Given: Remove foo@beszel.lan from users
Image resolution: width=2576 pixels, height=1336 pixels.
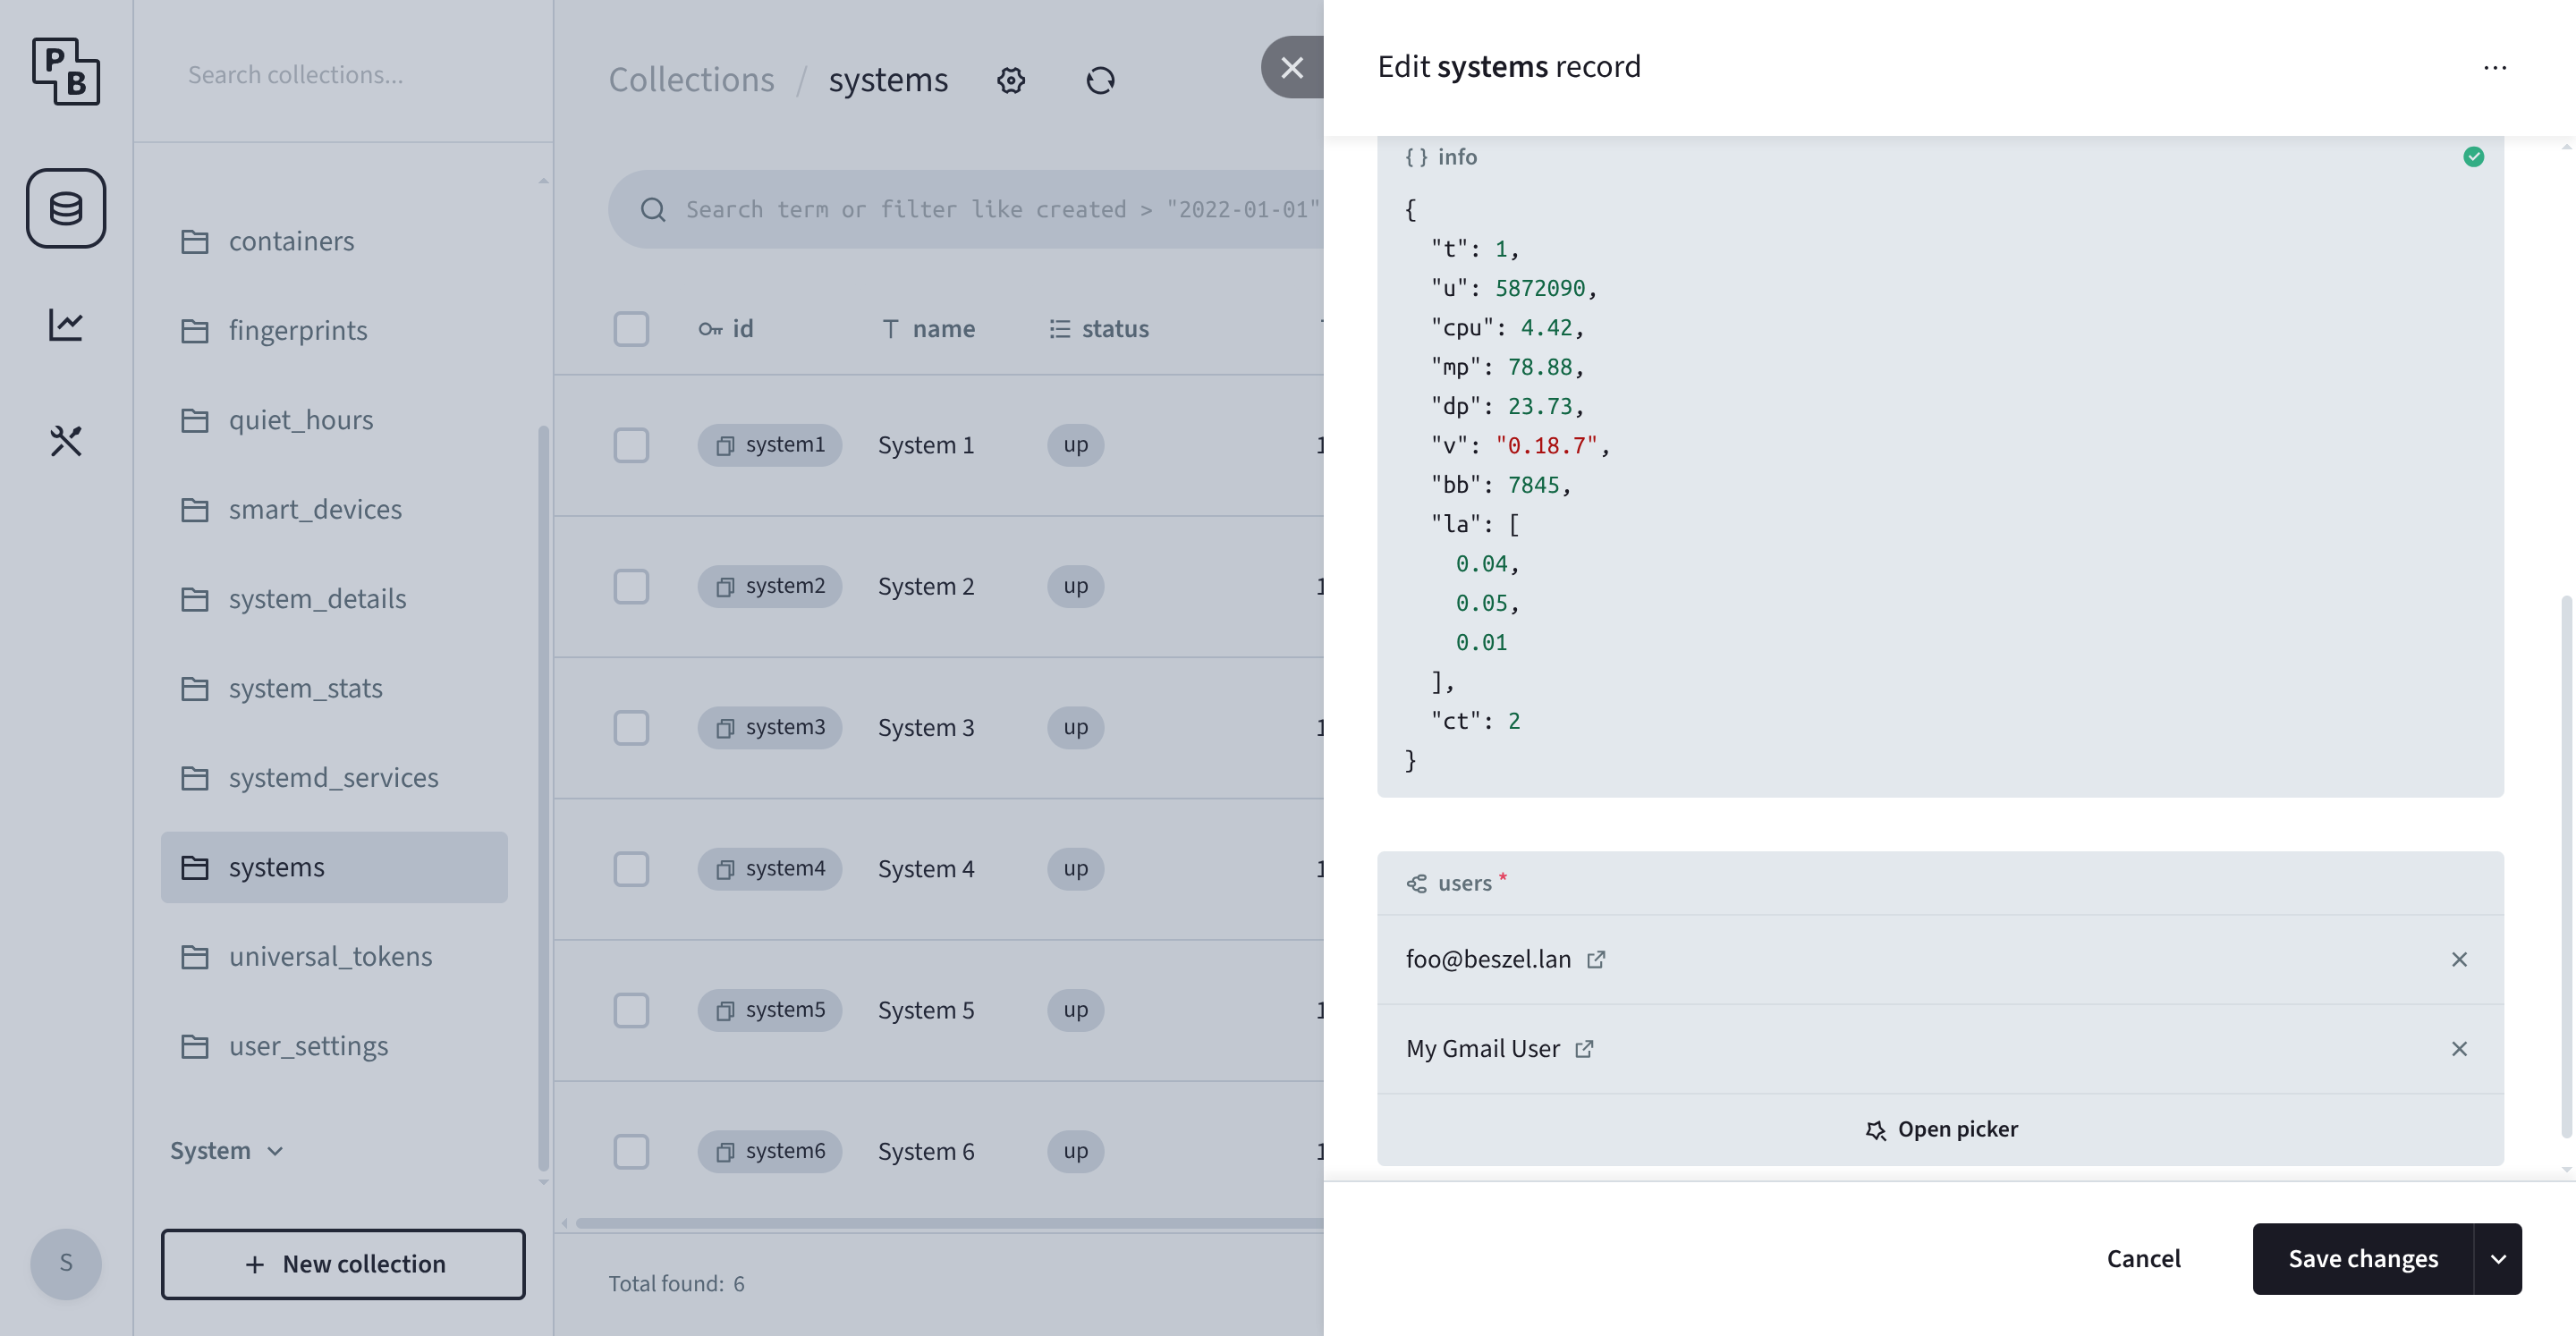Looking at the screenshot, I should tap(2459, 959).
